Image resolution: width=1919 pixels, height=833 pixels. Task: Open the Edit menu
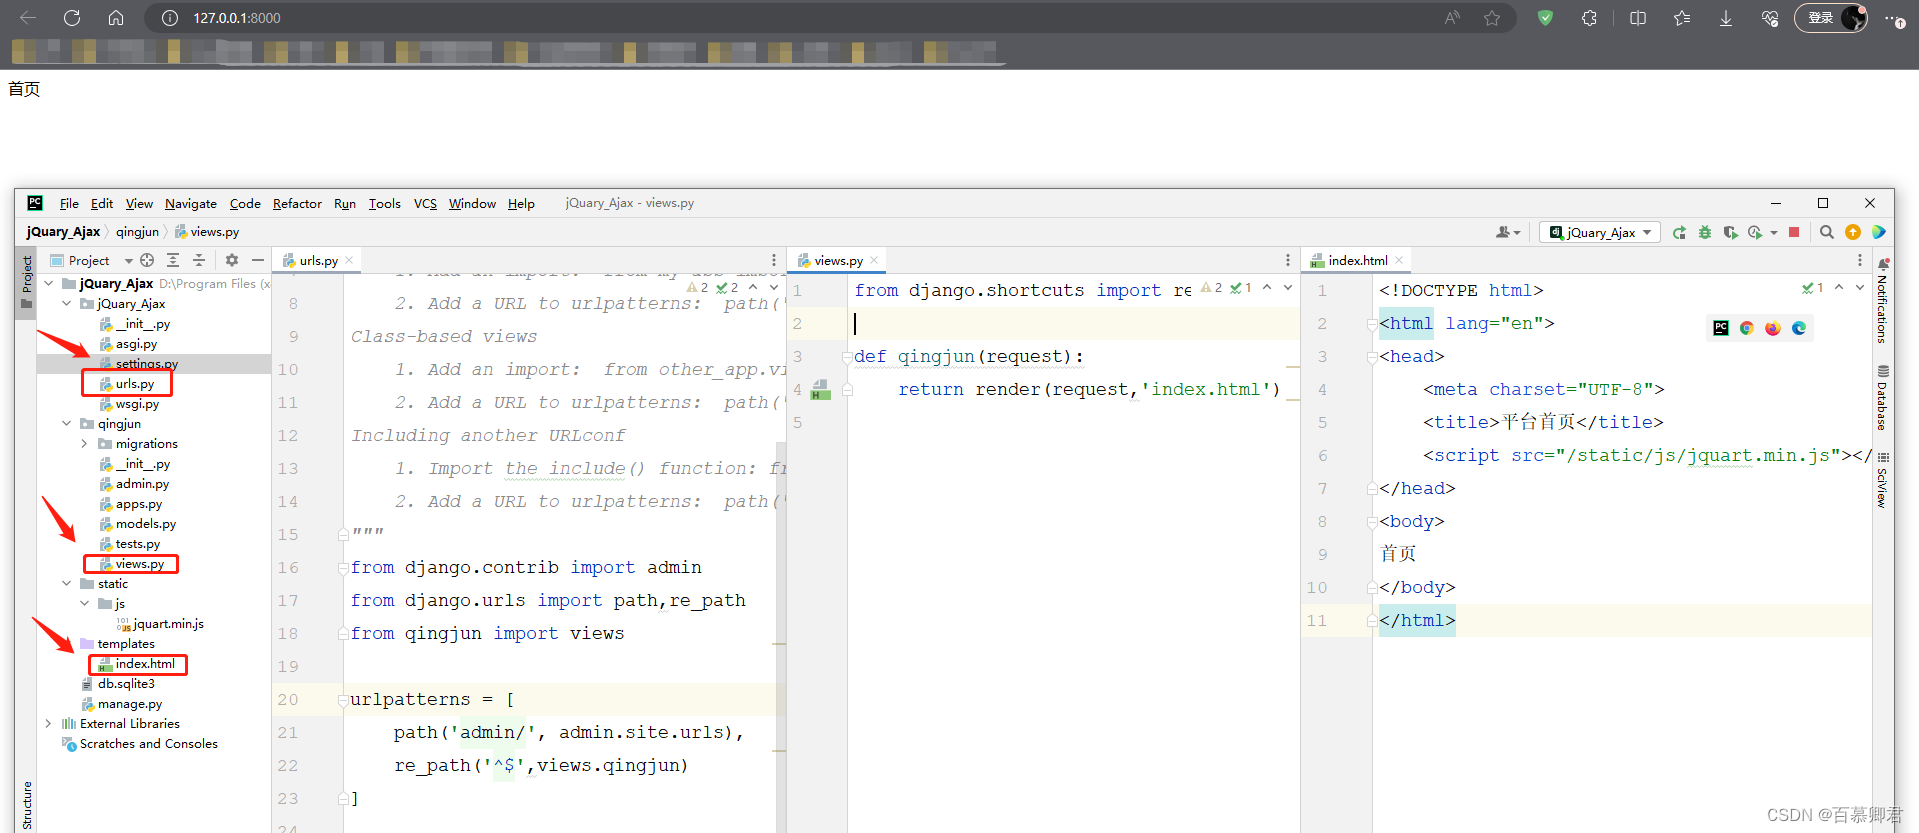pos(102,203)
